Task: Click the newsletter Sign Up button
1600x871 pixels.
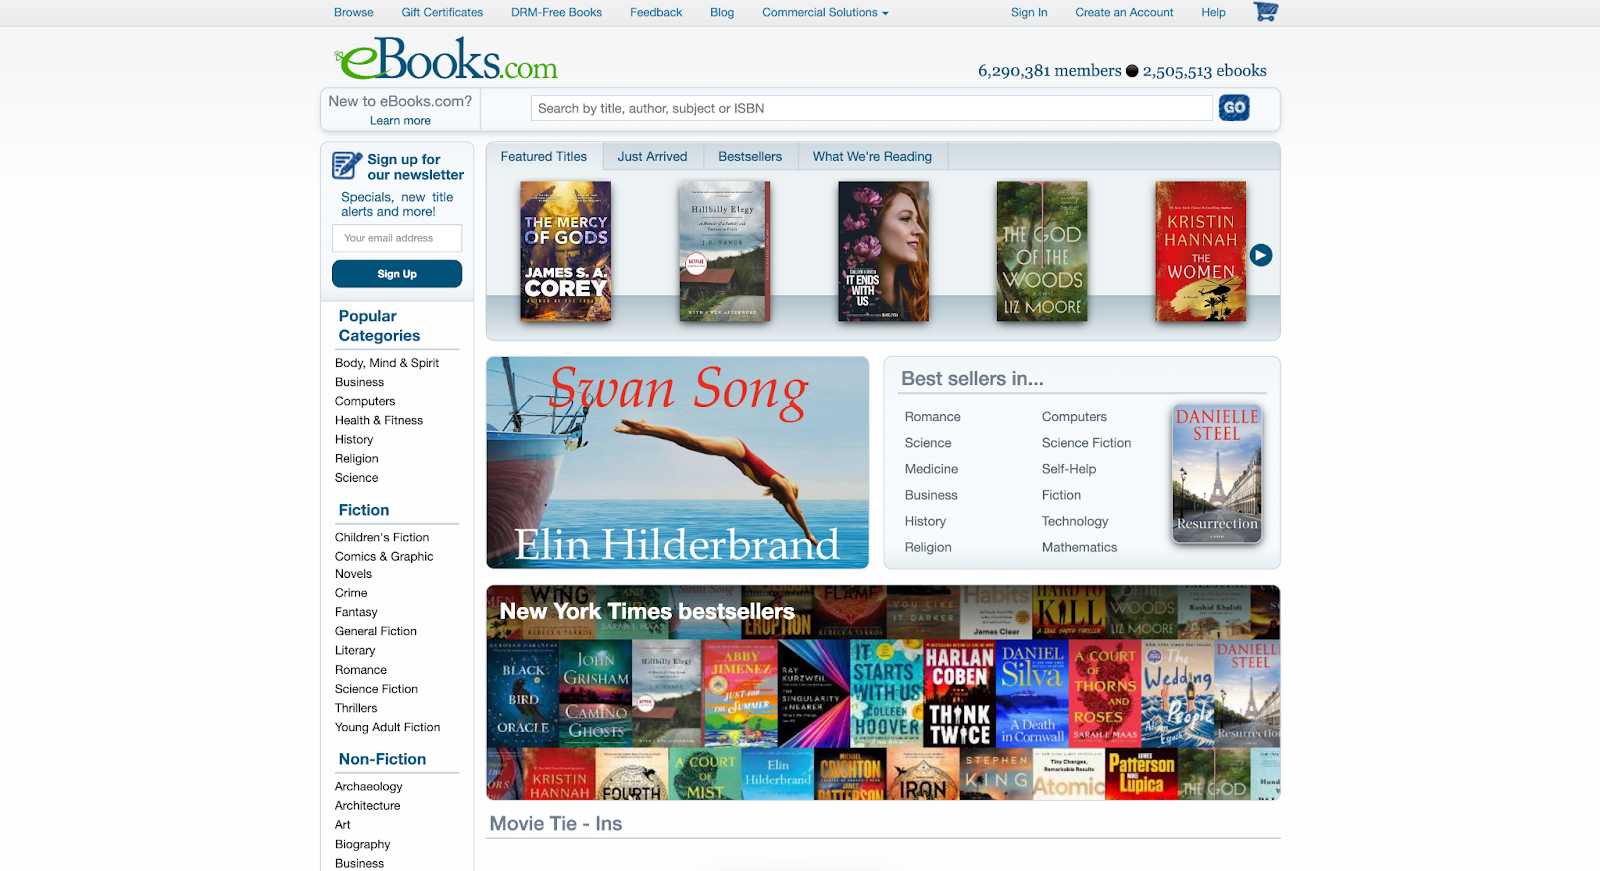Action: [x=397, y=274]
